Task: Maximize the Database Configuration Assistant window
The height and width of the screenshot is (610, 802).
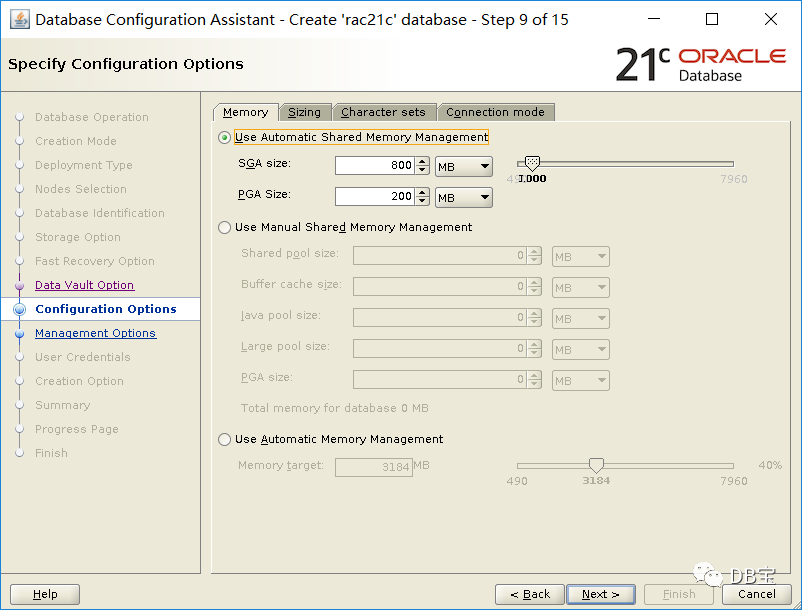Action: pos(711,19)
